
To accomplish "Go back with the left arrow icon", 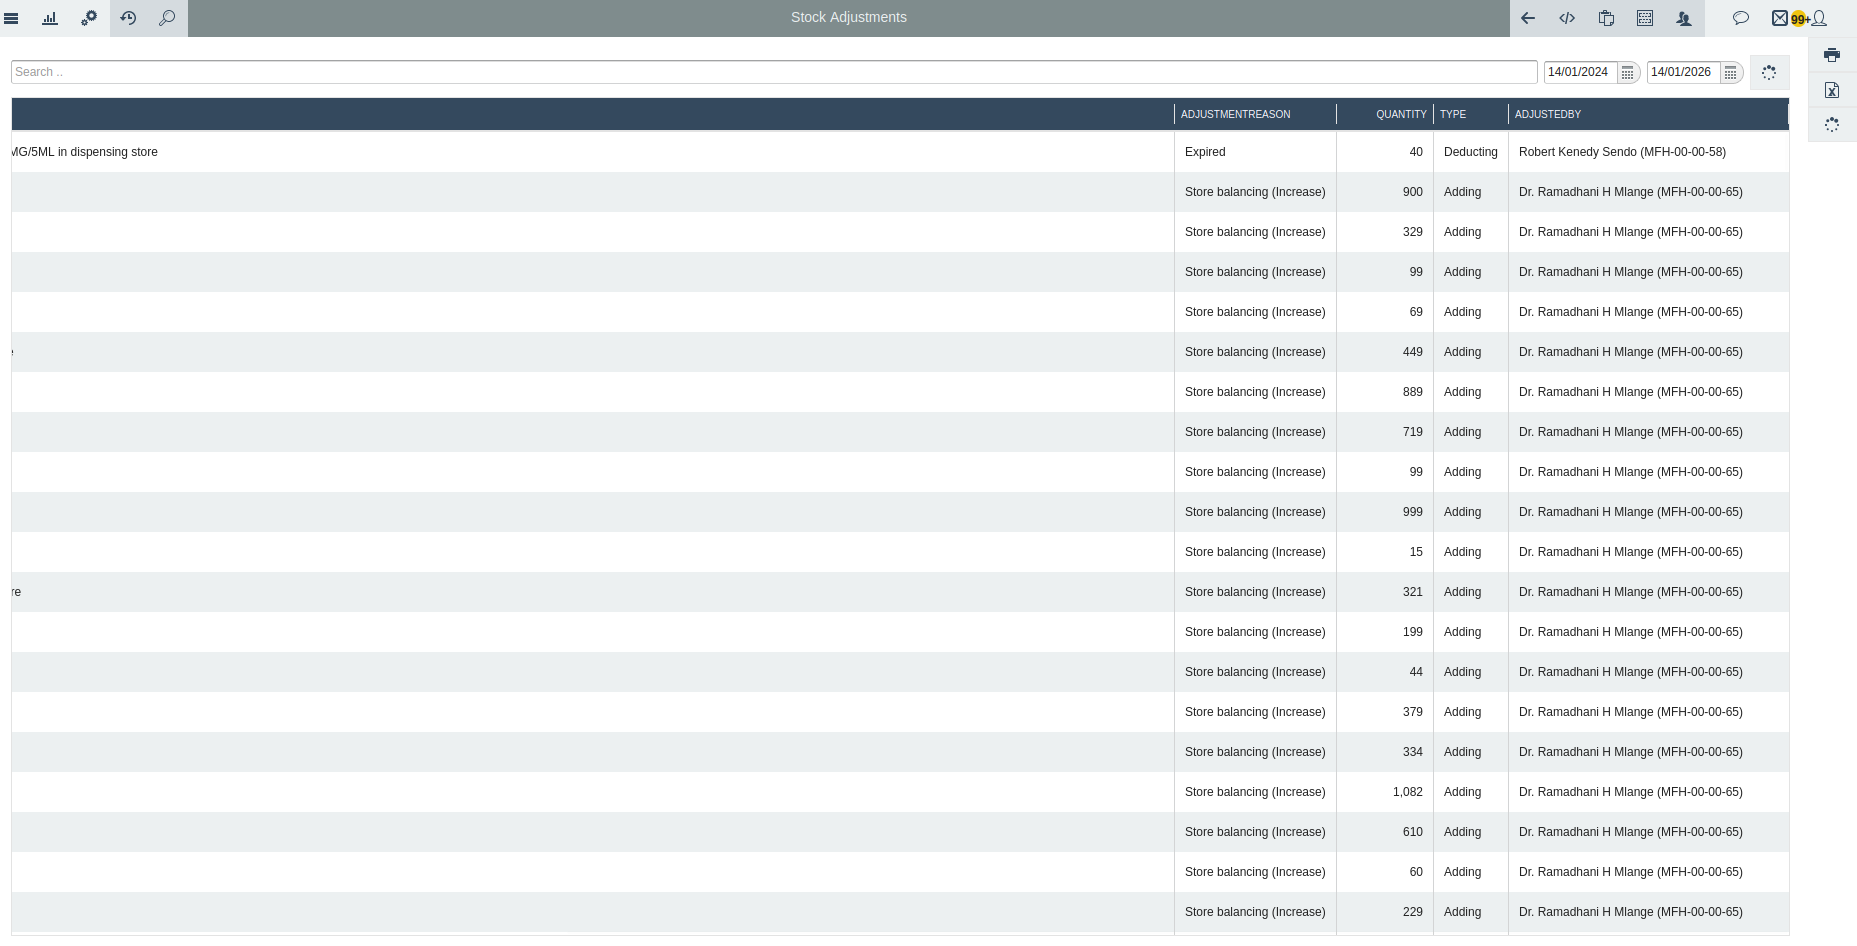I will tap(1528, 18).
